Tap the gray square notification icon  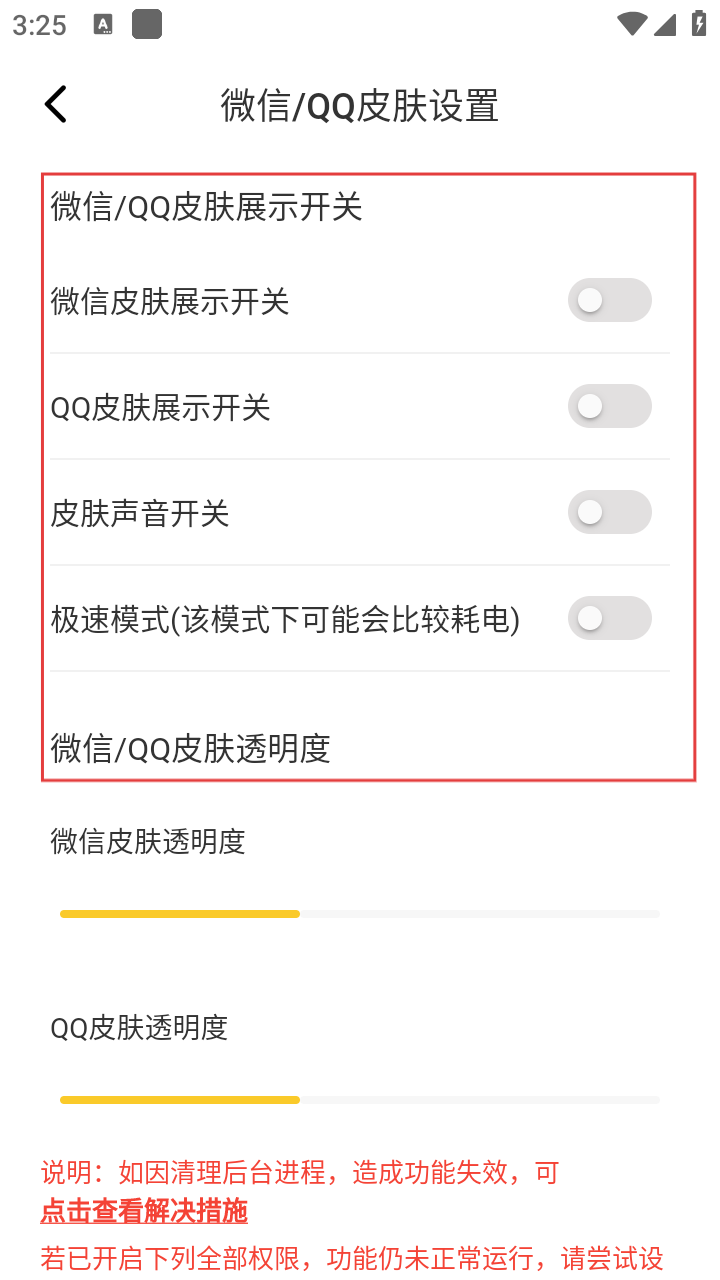tap(147, 25)
